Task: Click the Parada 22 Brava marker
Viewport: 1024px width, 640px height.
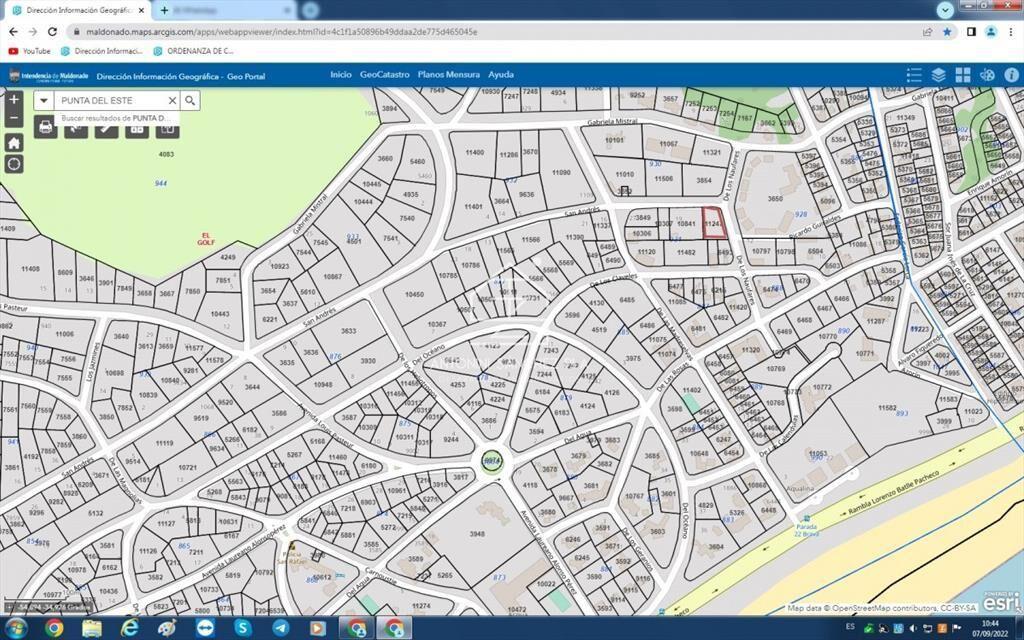Action: click(806, 520)
